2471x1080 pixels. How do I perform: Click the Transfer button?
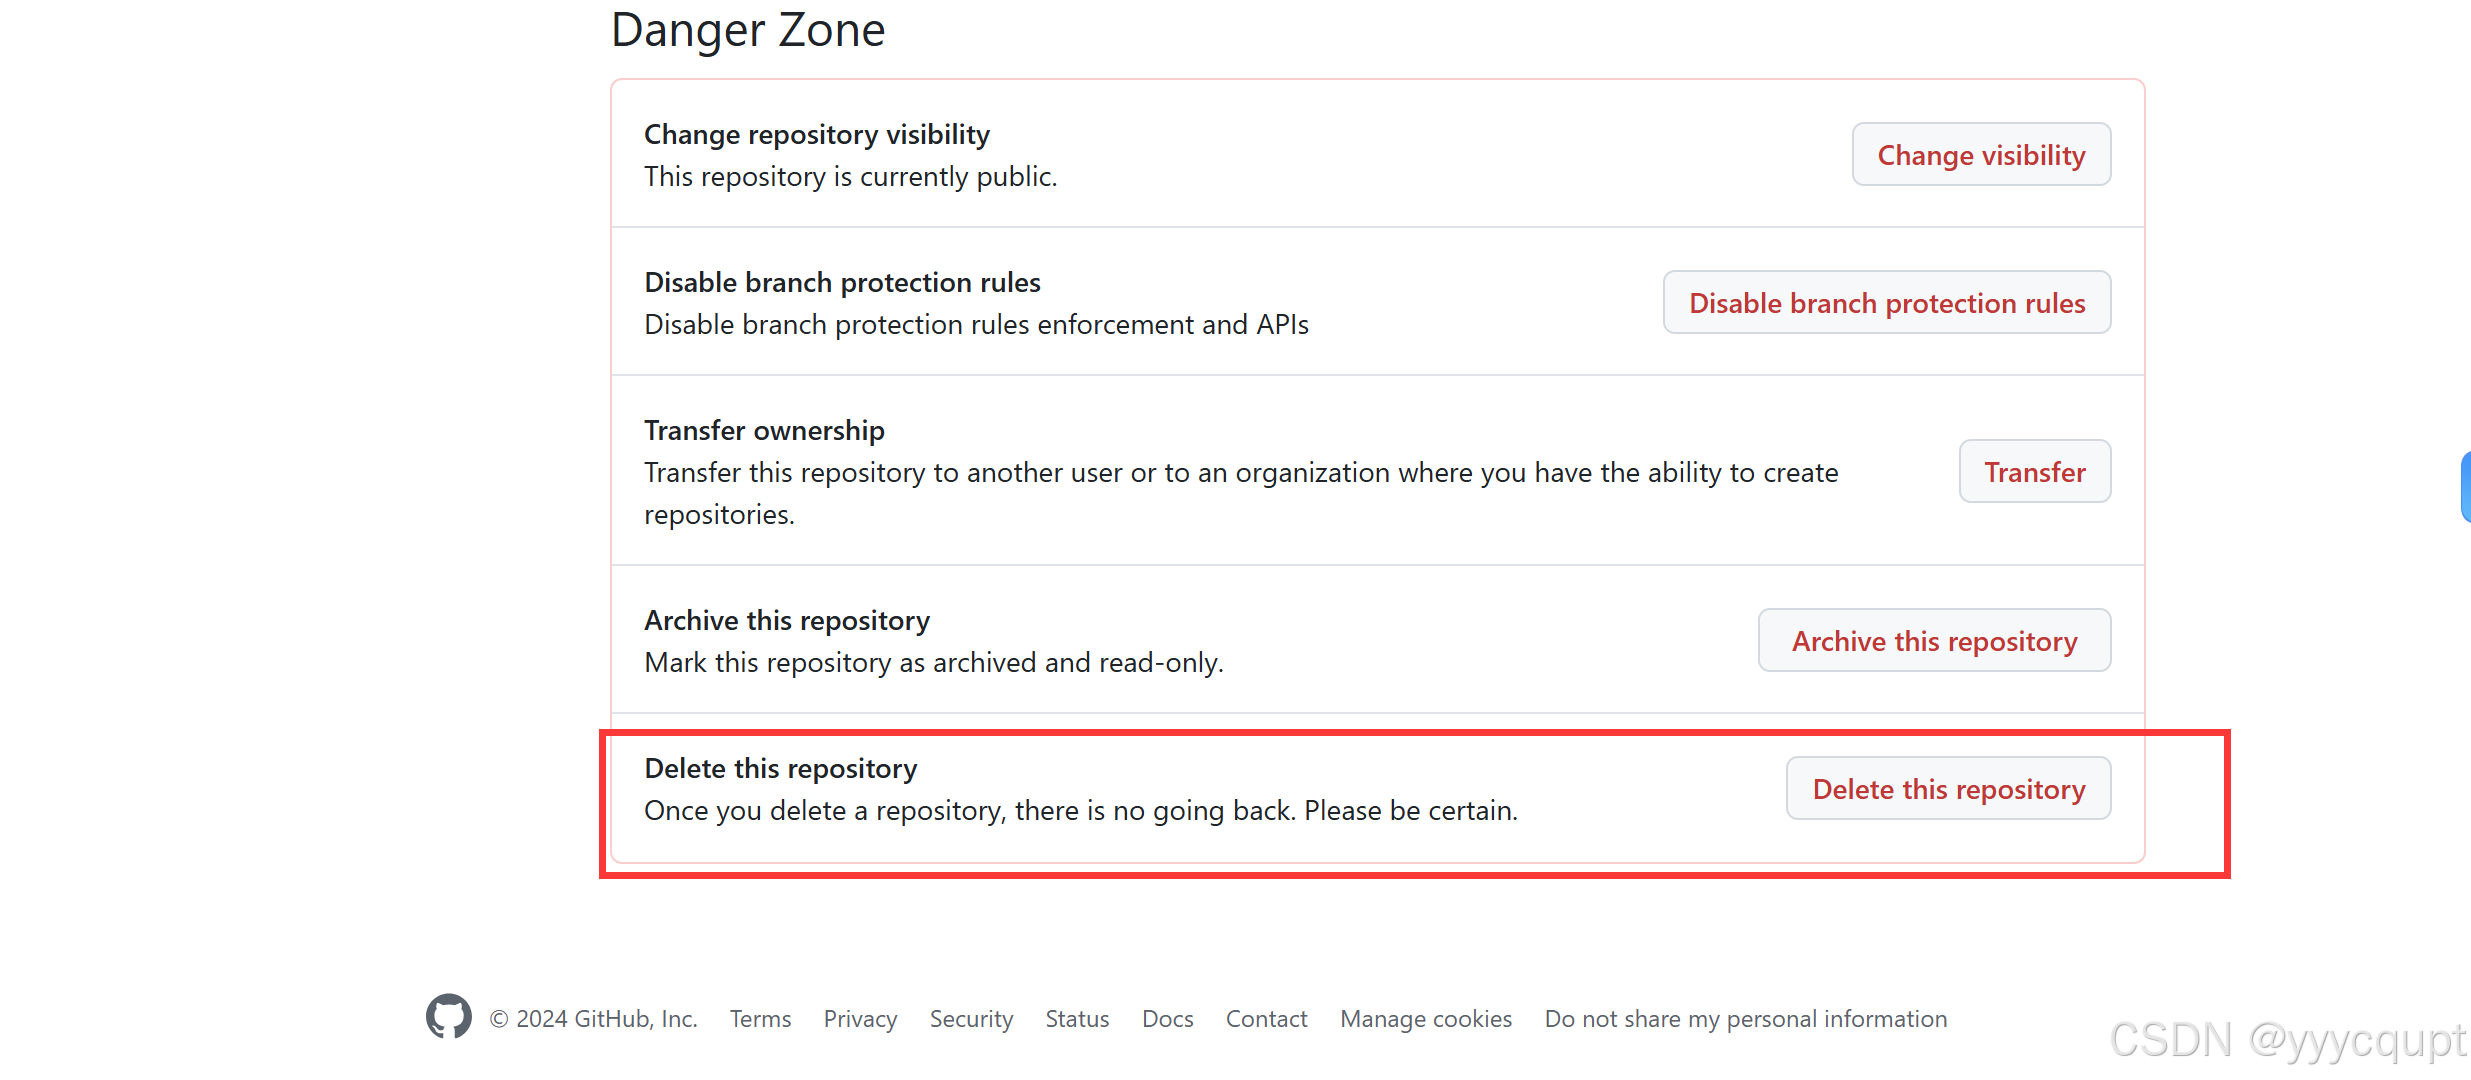(2035, 472)
